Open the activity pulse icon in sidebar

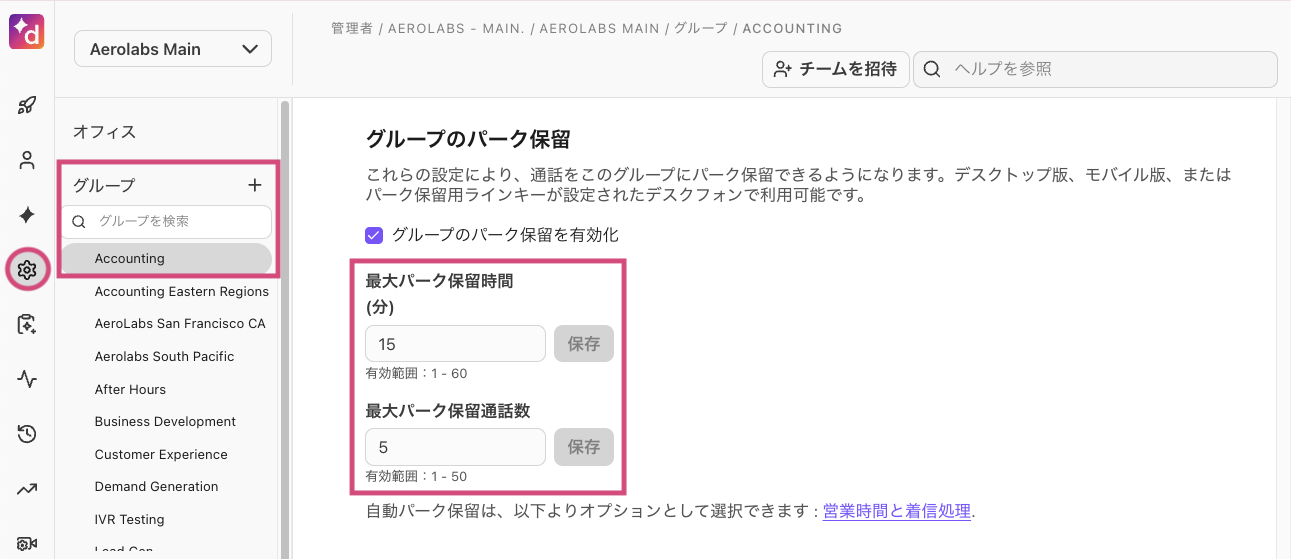27,379
